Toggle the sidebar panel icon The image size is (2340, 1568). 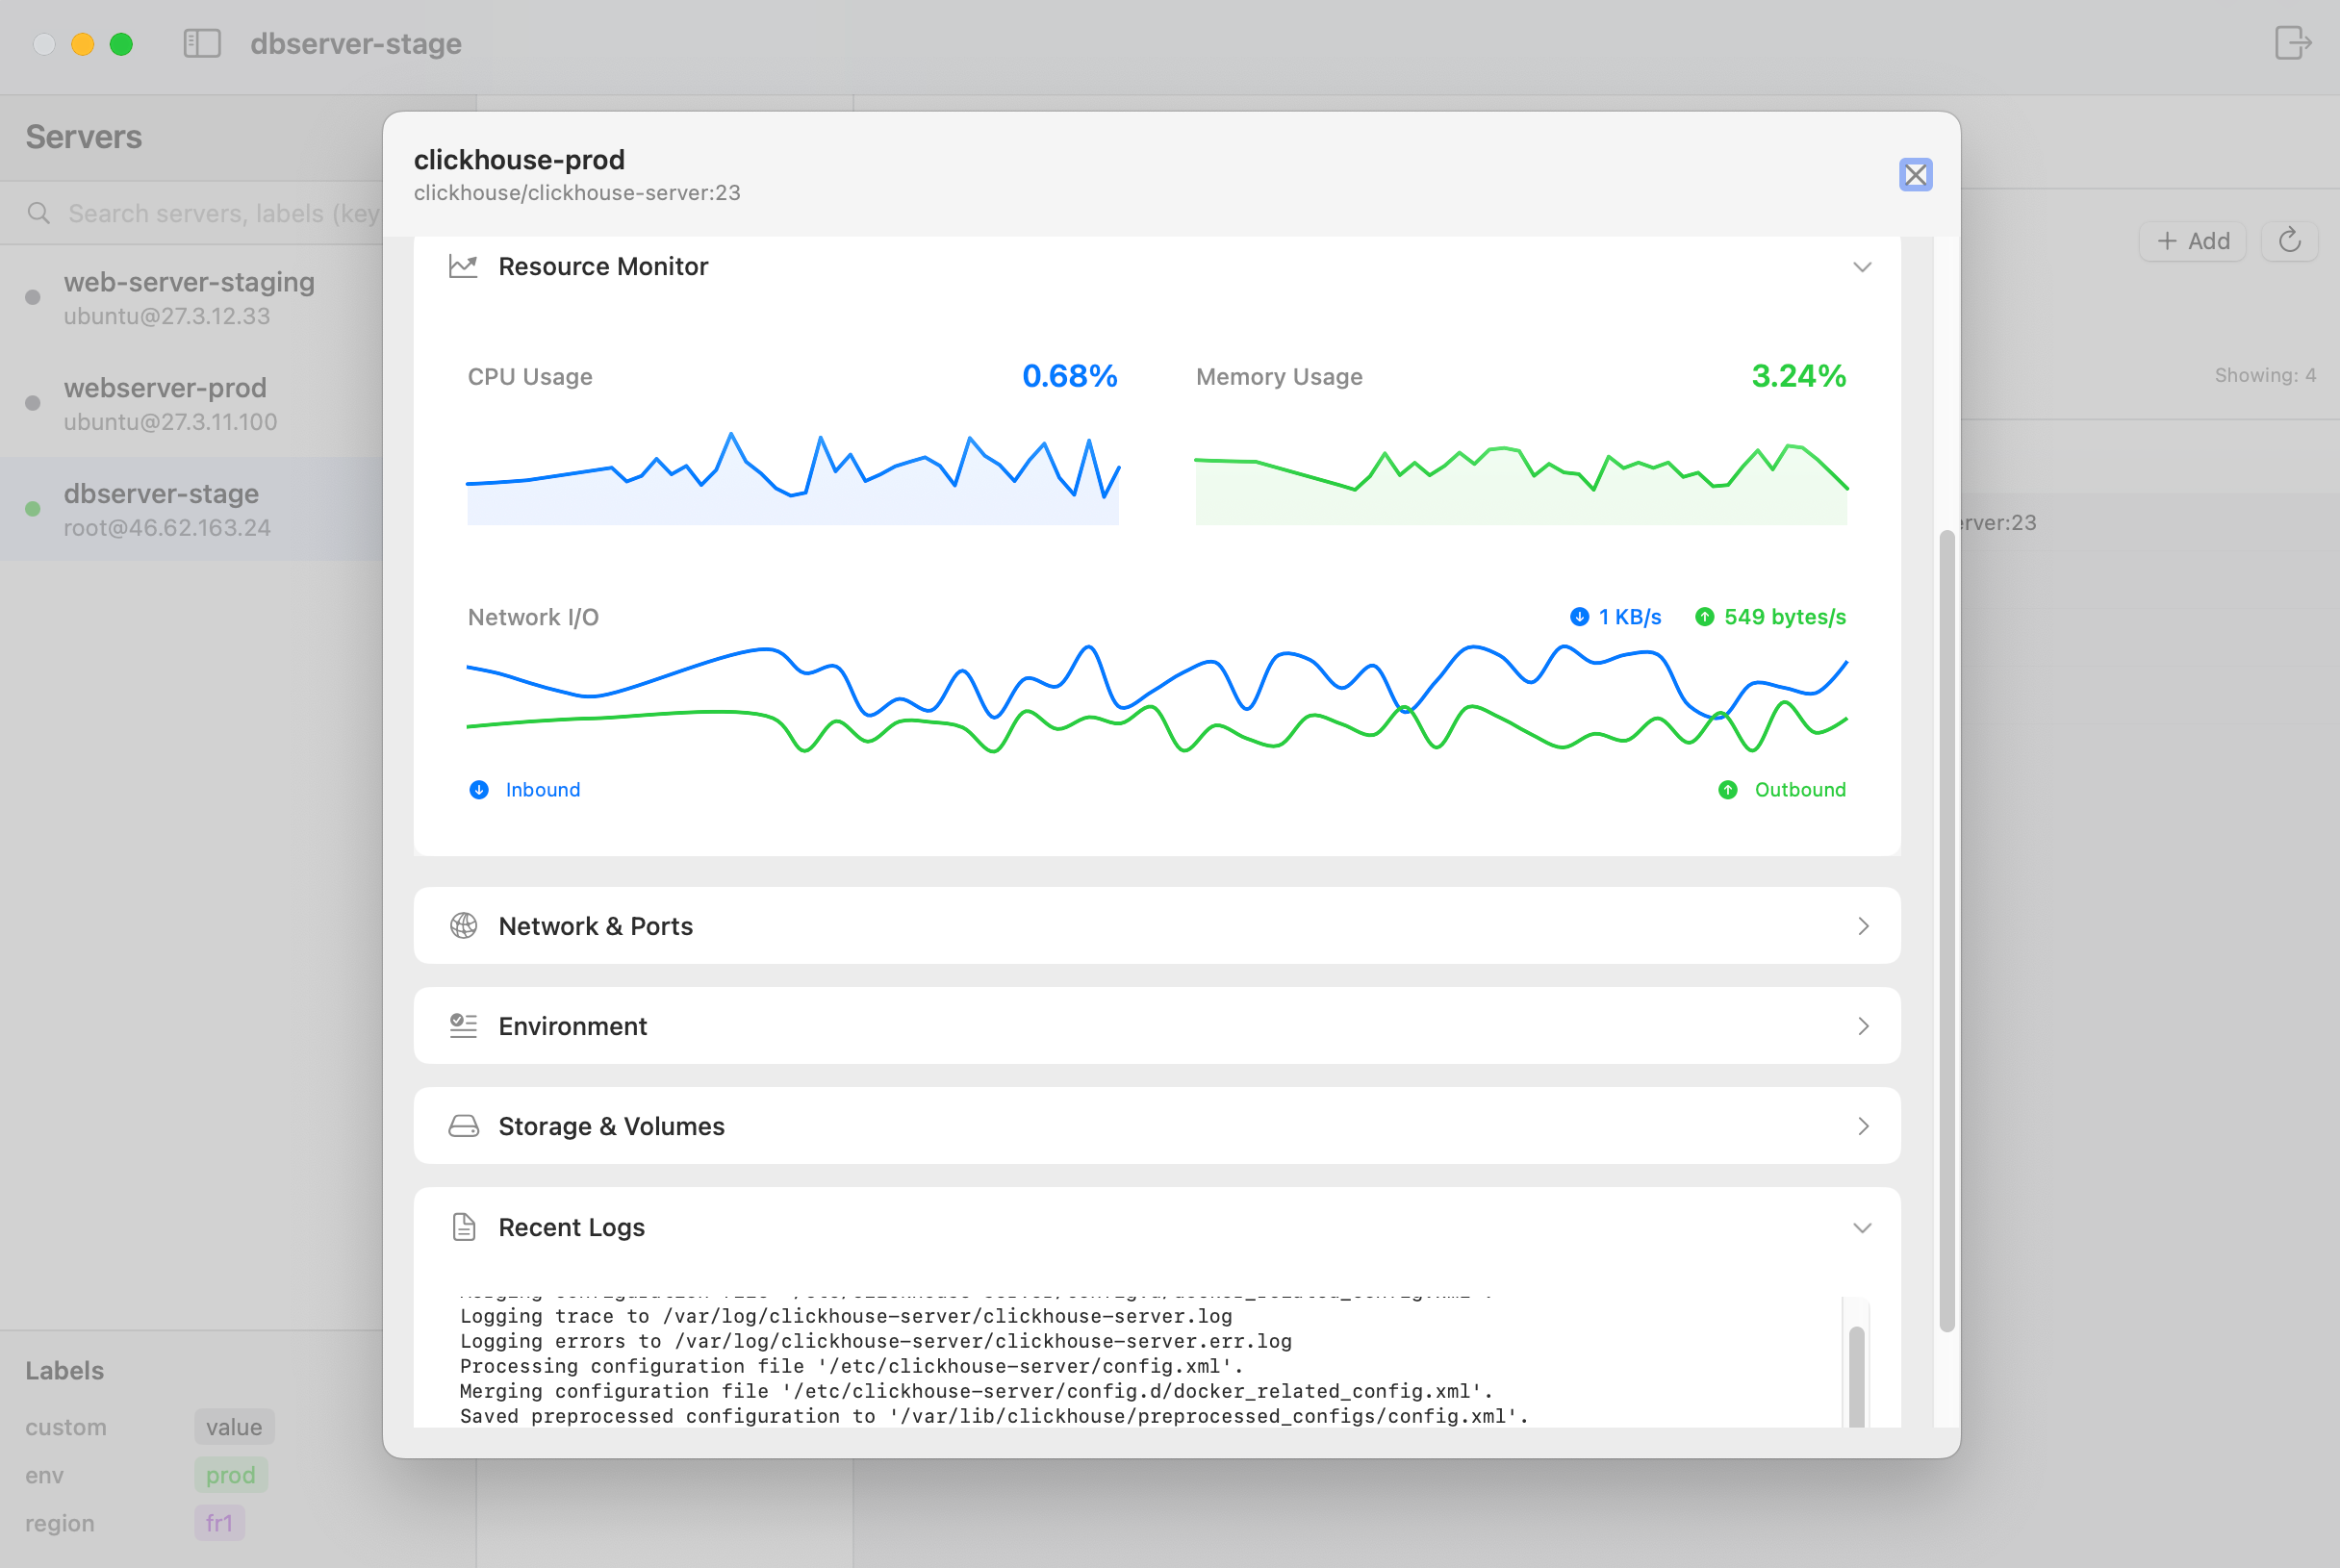point(202,43)
